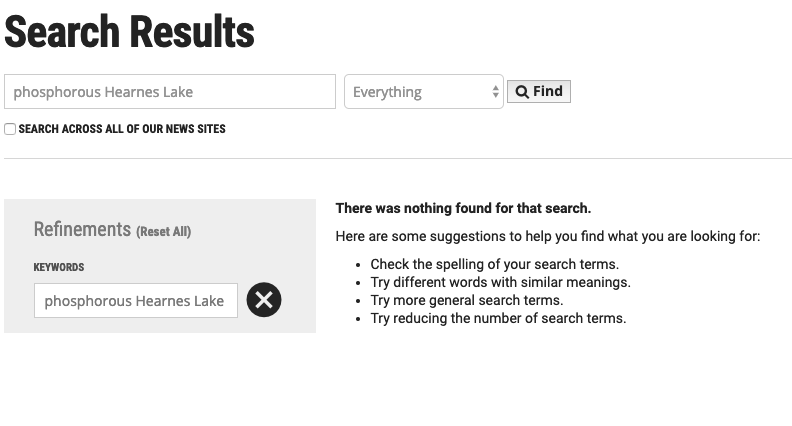Clear keywords with the black X icon
This screenshot has width=792, height=426.
click(264, 300)
